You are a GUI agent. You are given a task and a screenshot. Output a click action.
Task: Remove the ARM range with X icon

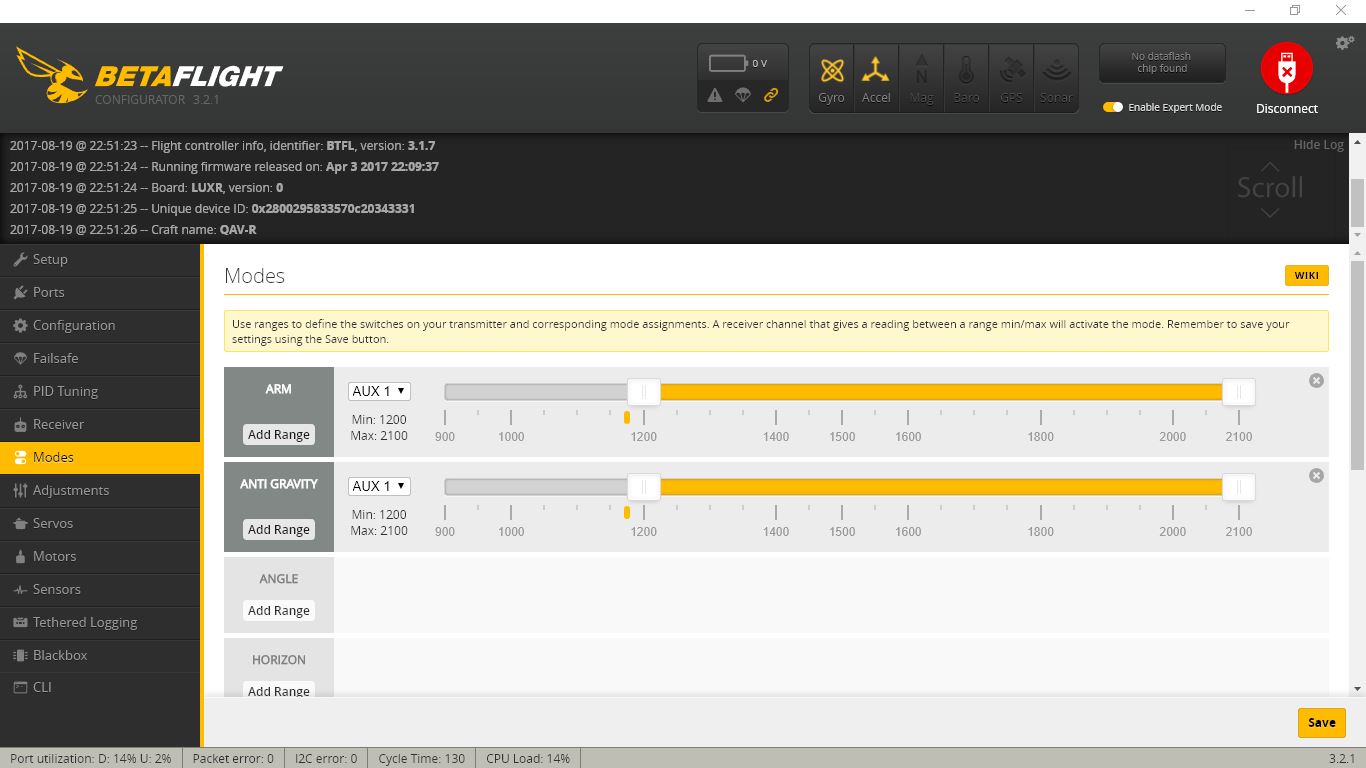1316,380
